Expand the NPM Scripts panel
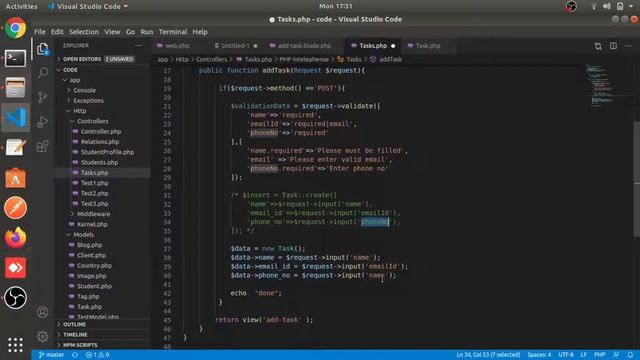This screenshot has width=640, height=360. (x=102, y=345)
